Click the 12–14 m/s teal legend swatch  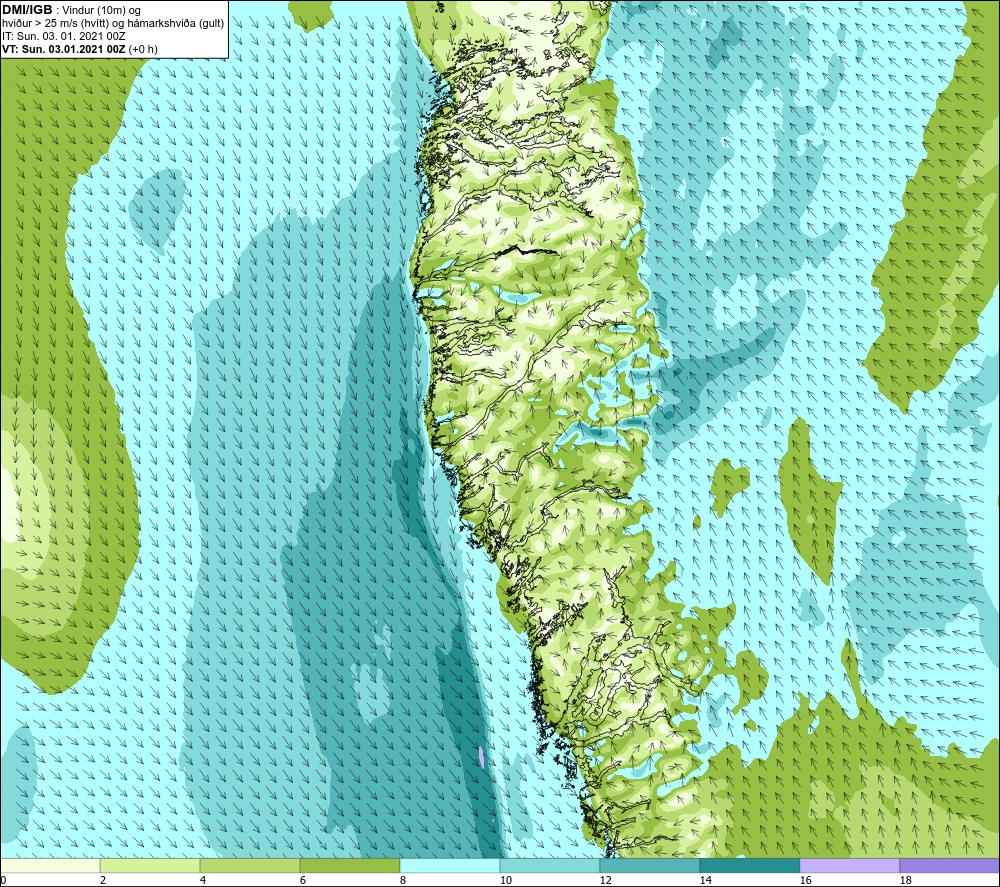[x=649, y=866]
